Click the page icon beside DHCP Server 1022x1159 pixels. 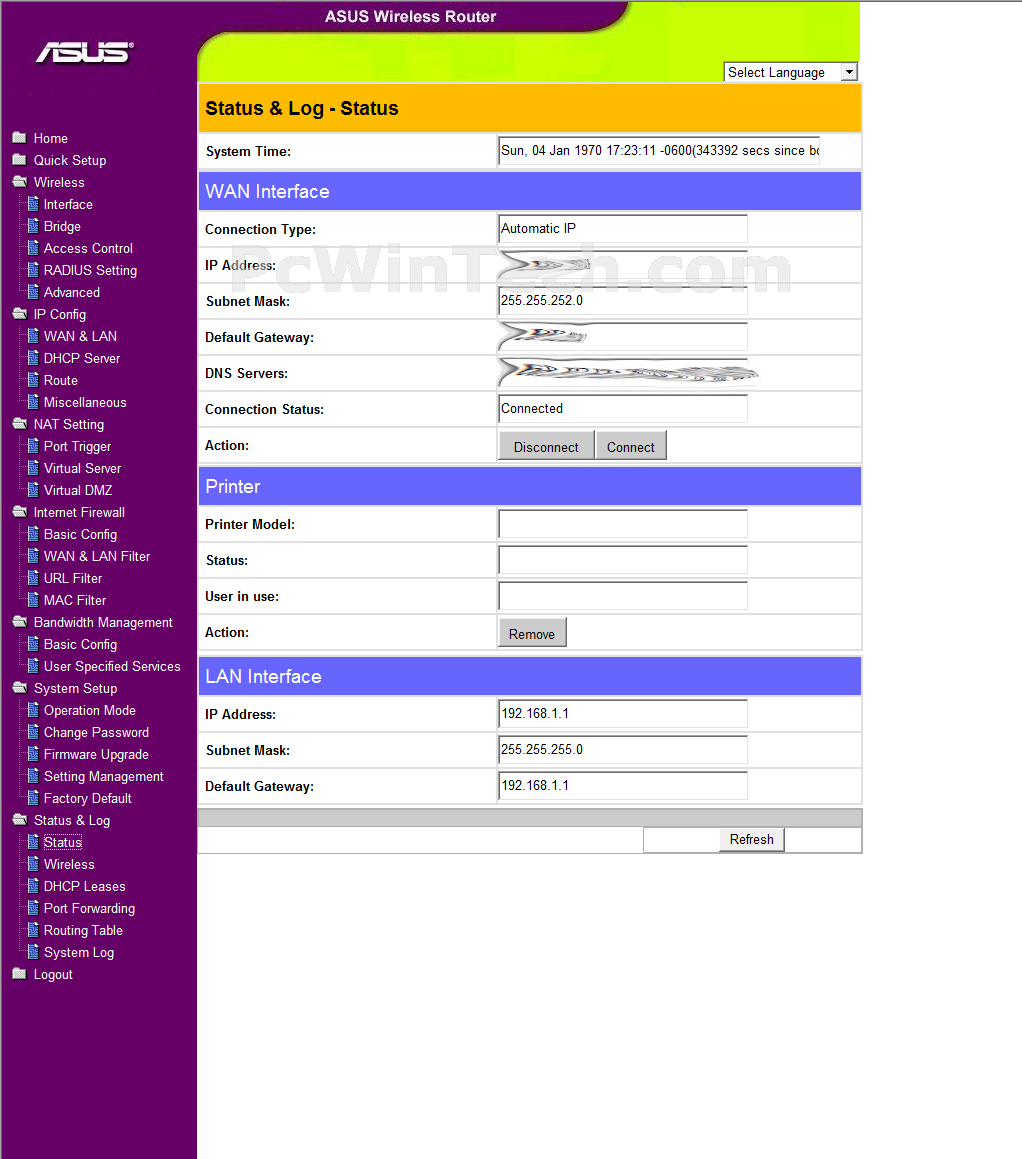click(33, 358)
